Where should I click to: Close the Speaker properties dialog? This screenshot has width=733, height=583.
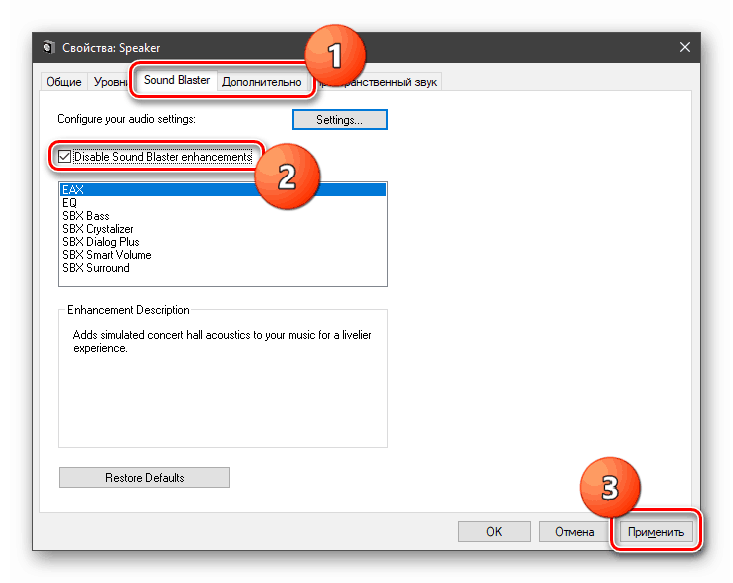[x=684, y=47]
